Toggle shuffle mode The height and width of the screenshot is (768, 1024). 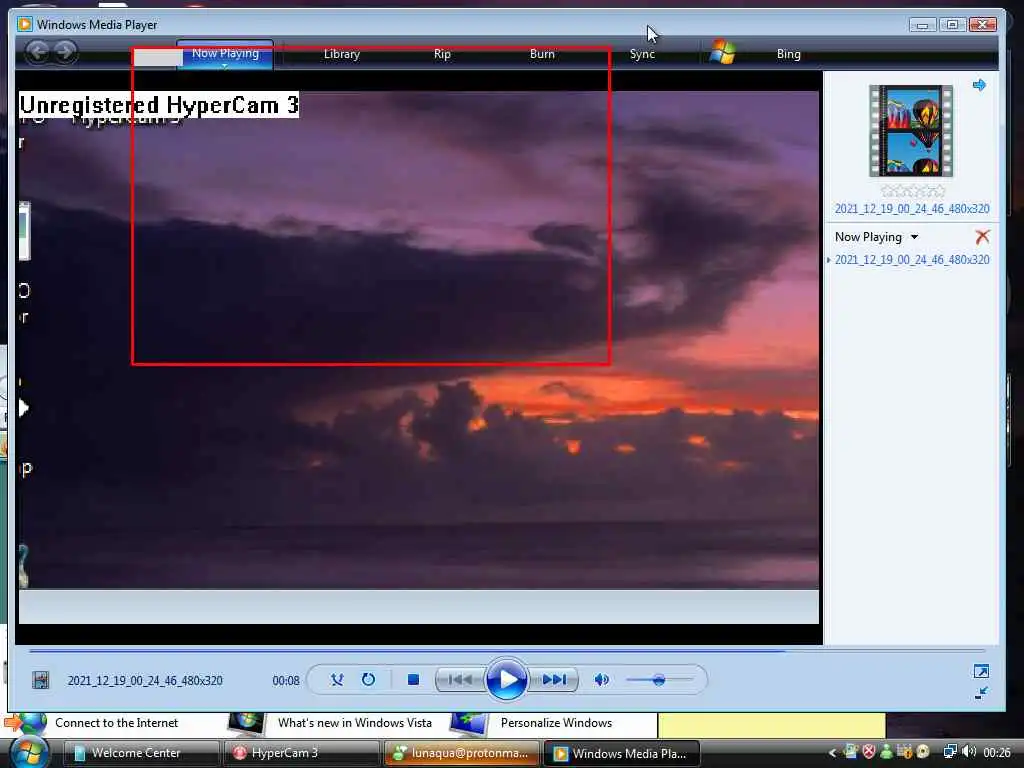[x=337, y=680]
